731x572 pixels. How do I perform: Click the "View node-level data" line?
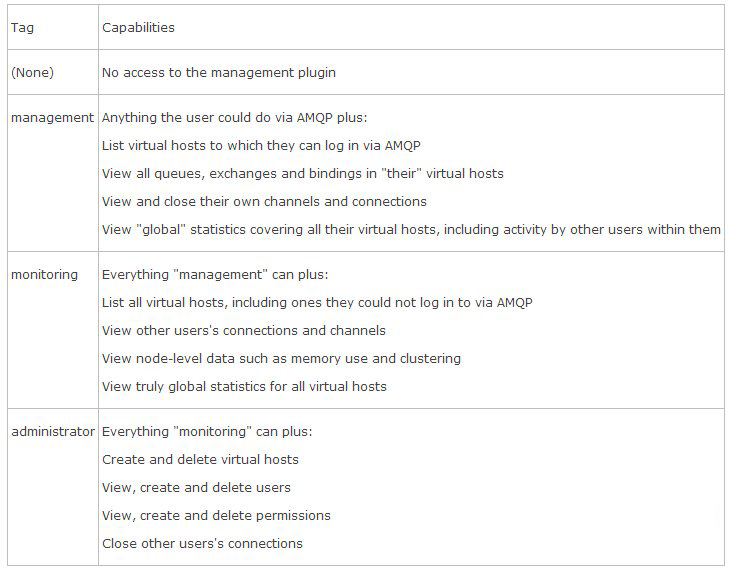pos(281,359)
